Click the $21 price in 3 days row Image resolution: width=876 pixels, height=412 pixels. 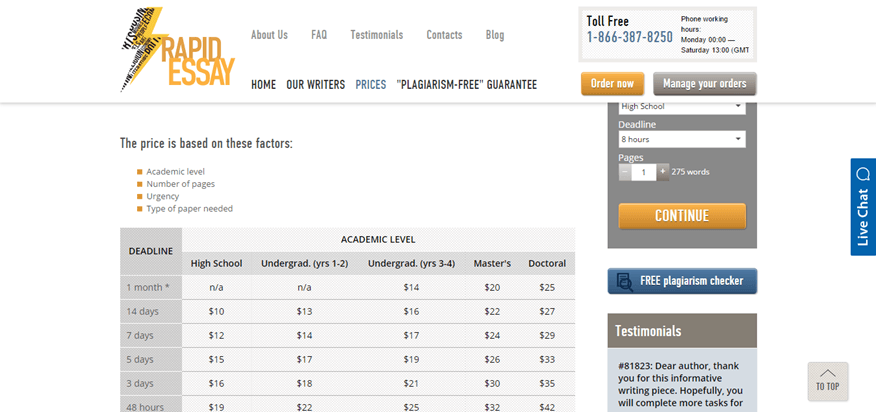(x=411, y=383)
